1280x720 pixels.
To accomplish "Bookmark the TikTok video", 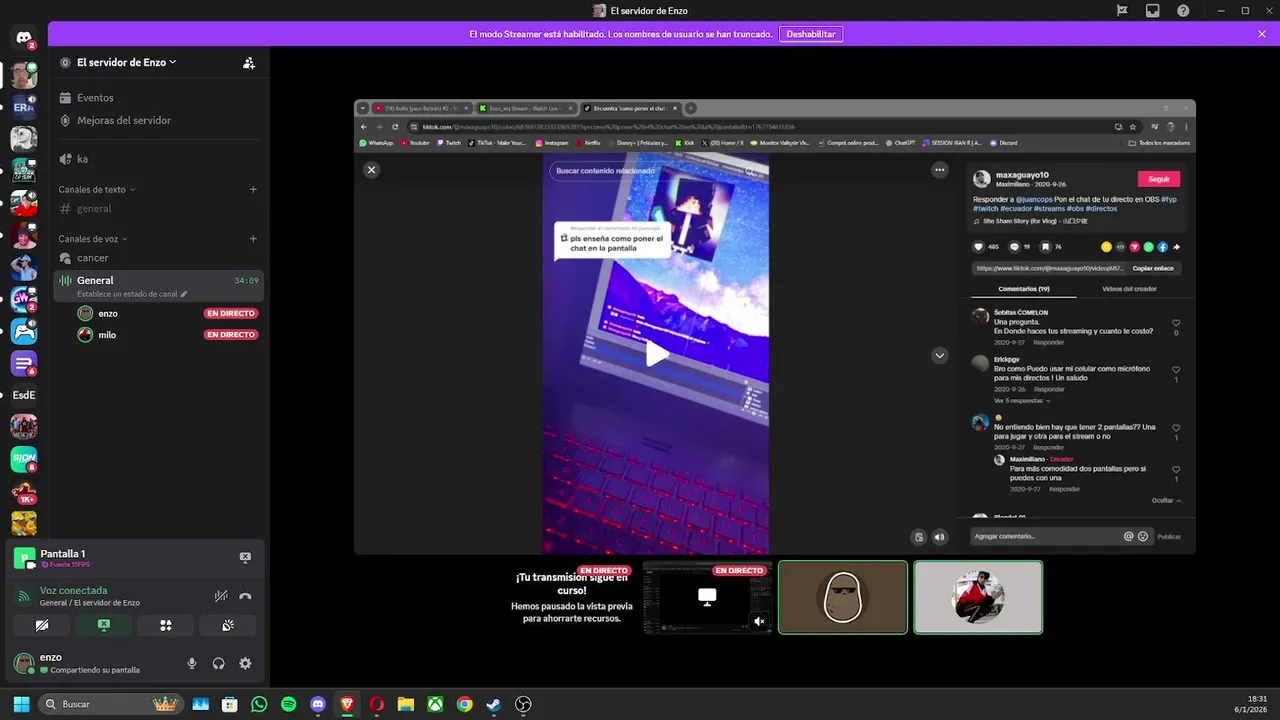I will pos(1045,247).
